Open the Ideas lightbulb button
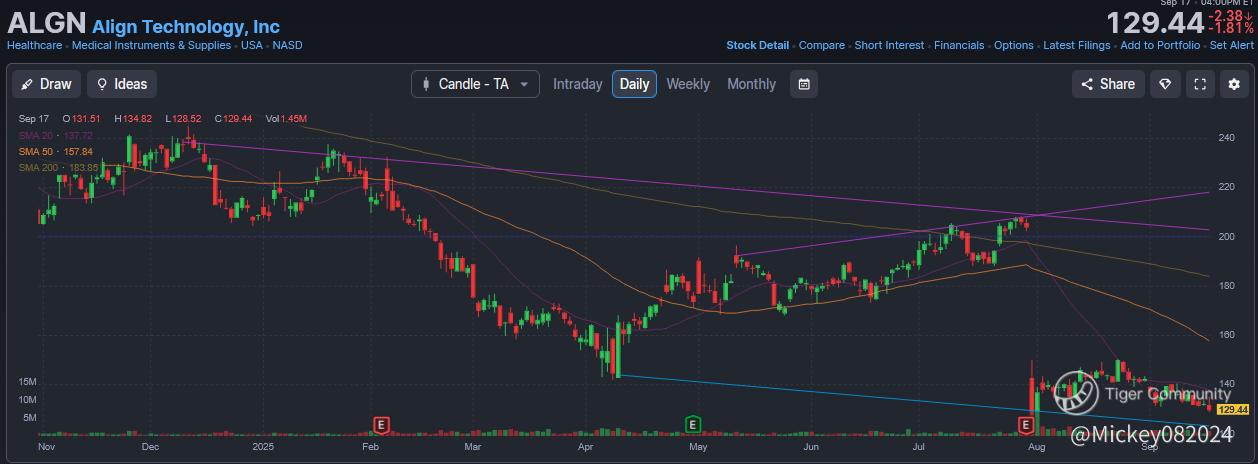The width and height of the screenshot is (1258, 464). pos(122,84)
